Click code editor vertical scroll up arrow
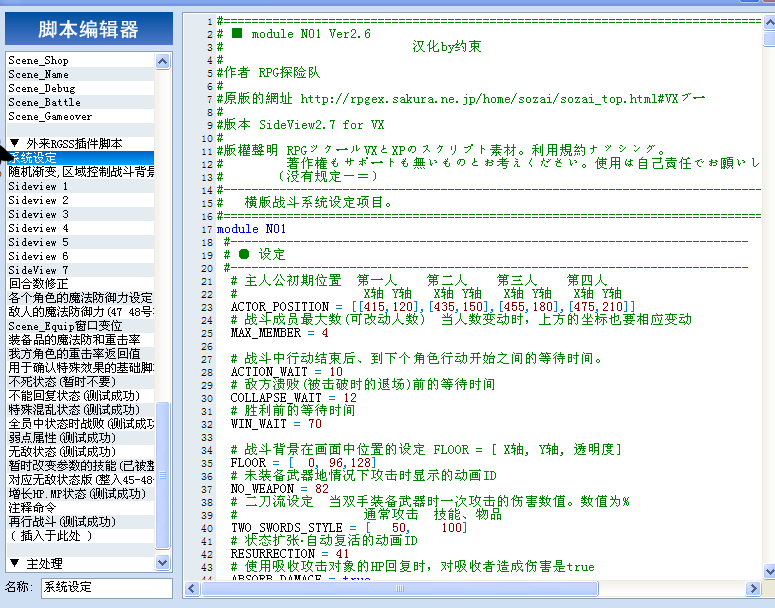The image size is (775, 608). pos(769,22)
